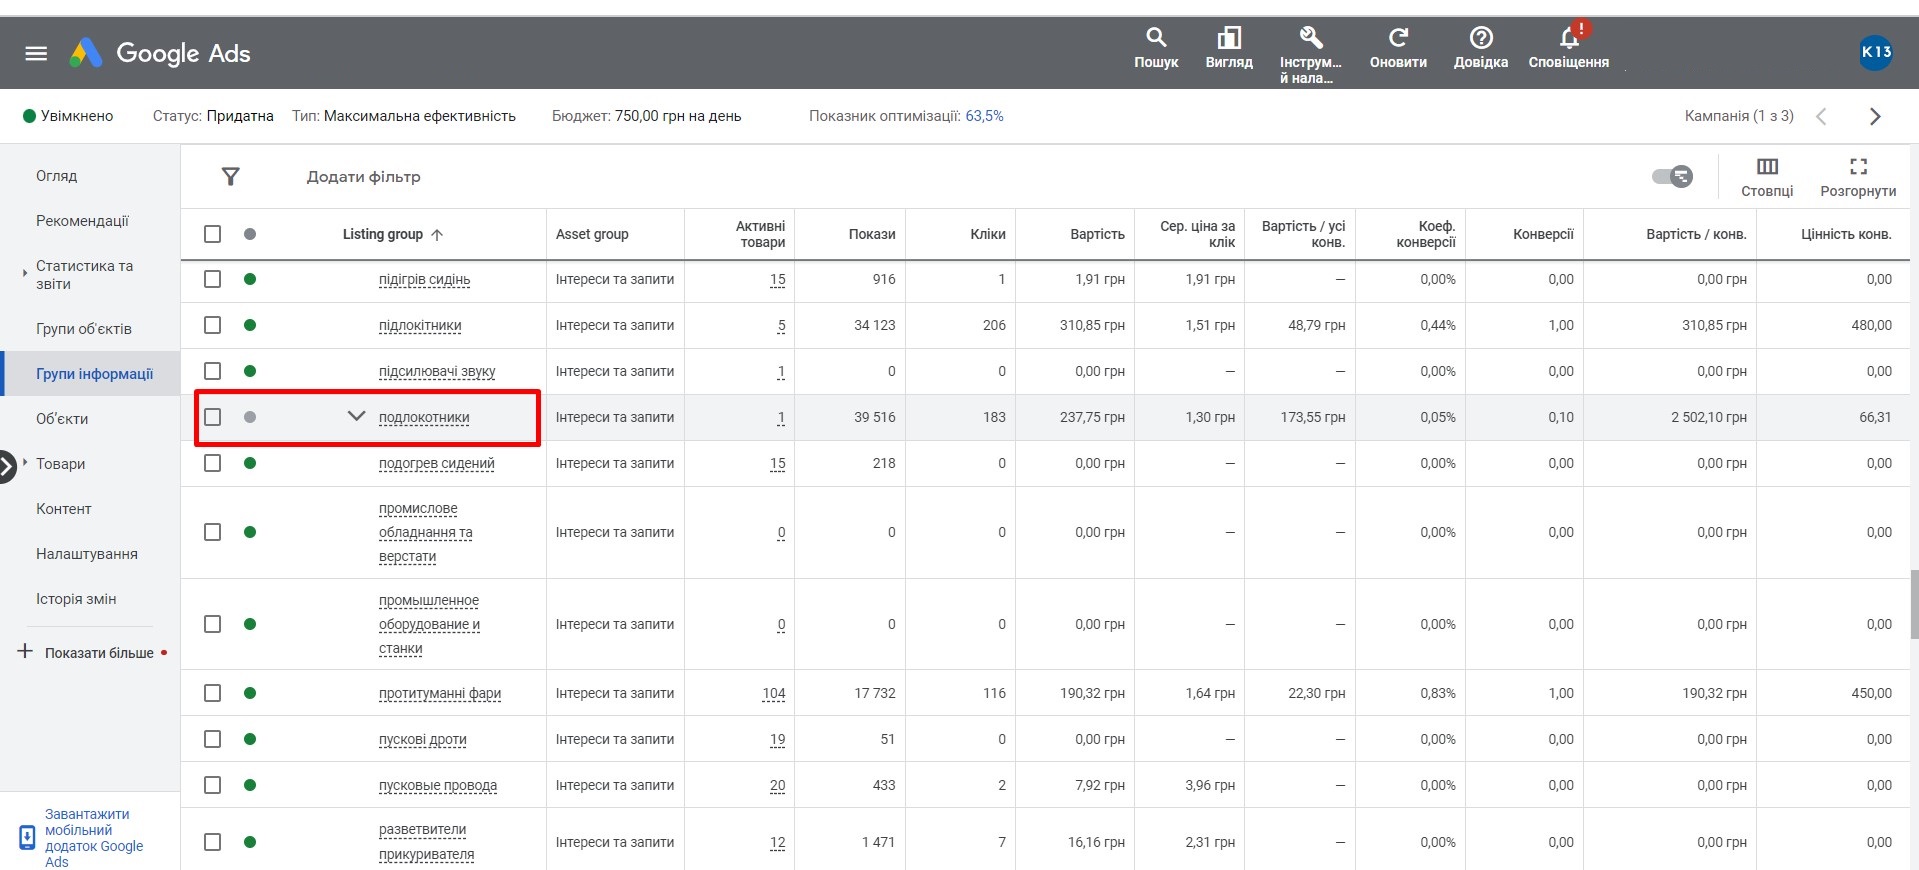Click Розгорнути to expand the table
The width and height of the screenshot is (1919, 870).
(x=1858, y=177)
